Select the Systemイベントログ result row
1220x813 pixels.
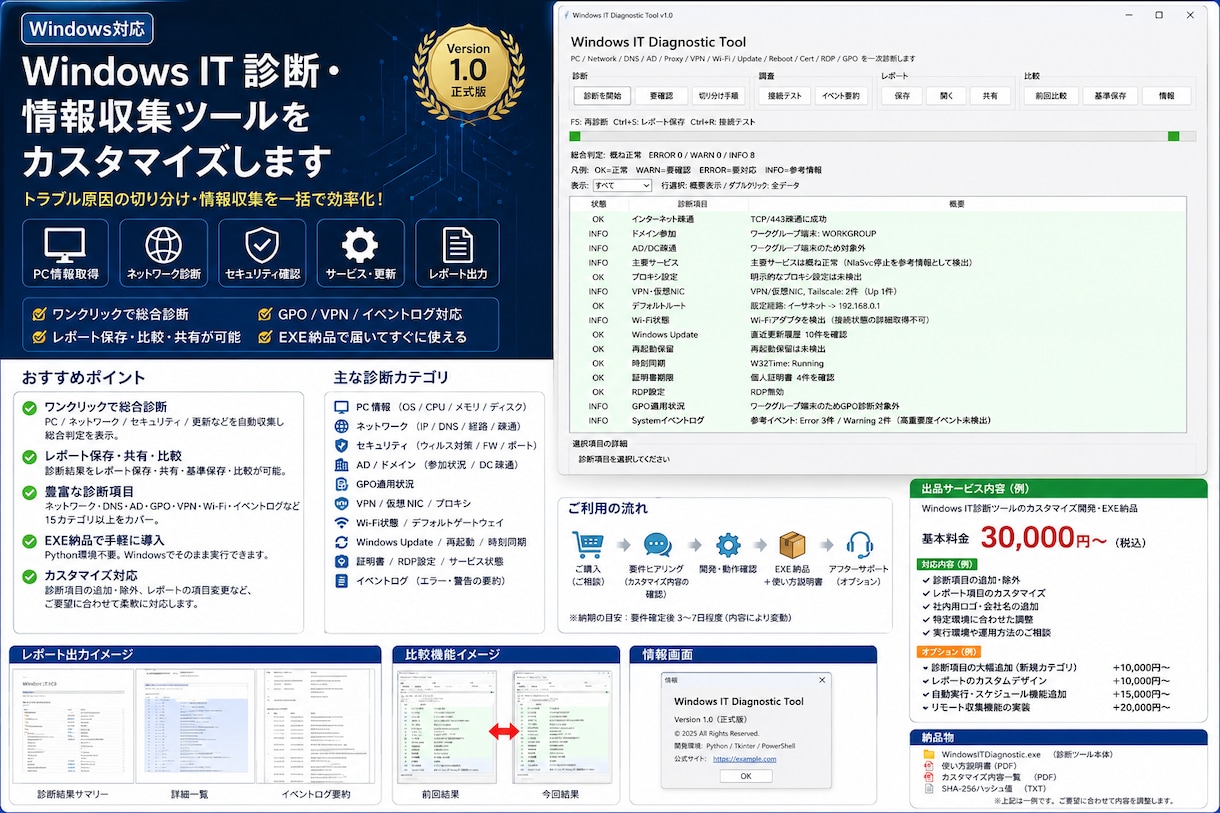pyautogui.click(x=878, y=421)
